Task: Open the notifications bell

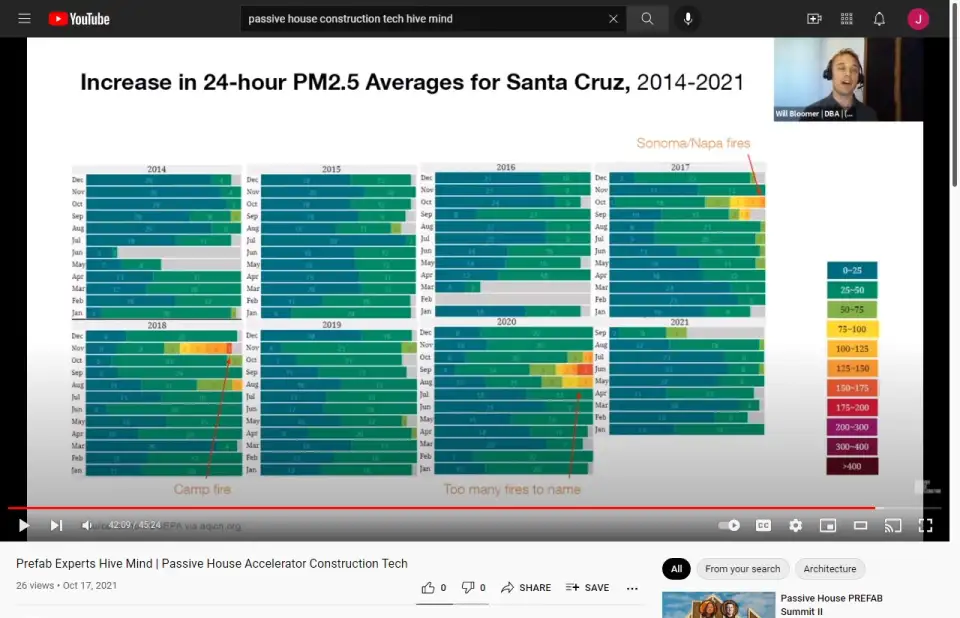Action: [x=879, y=19]
